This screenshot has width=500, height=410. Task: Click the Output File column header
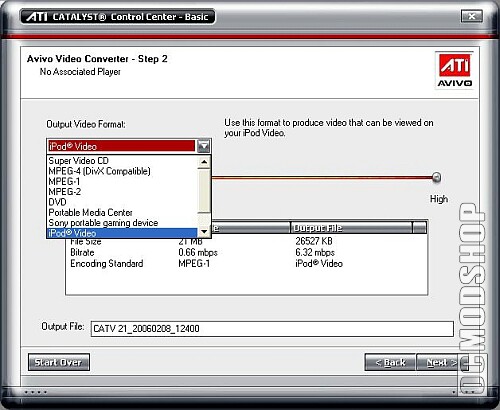tap(351, 228)
